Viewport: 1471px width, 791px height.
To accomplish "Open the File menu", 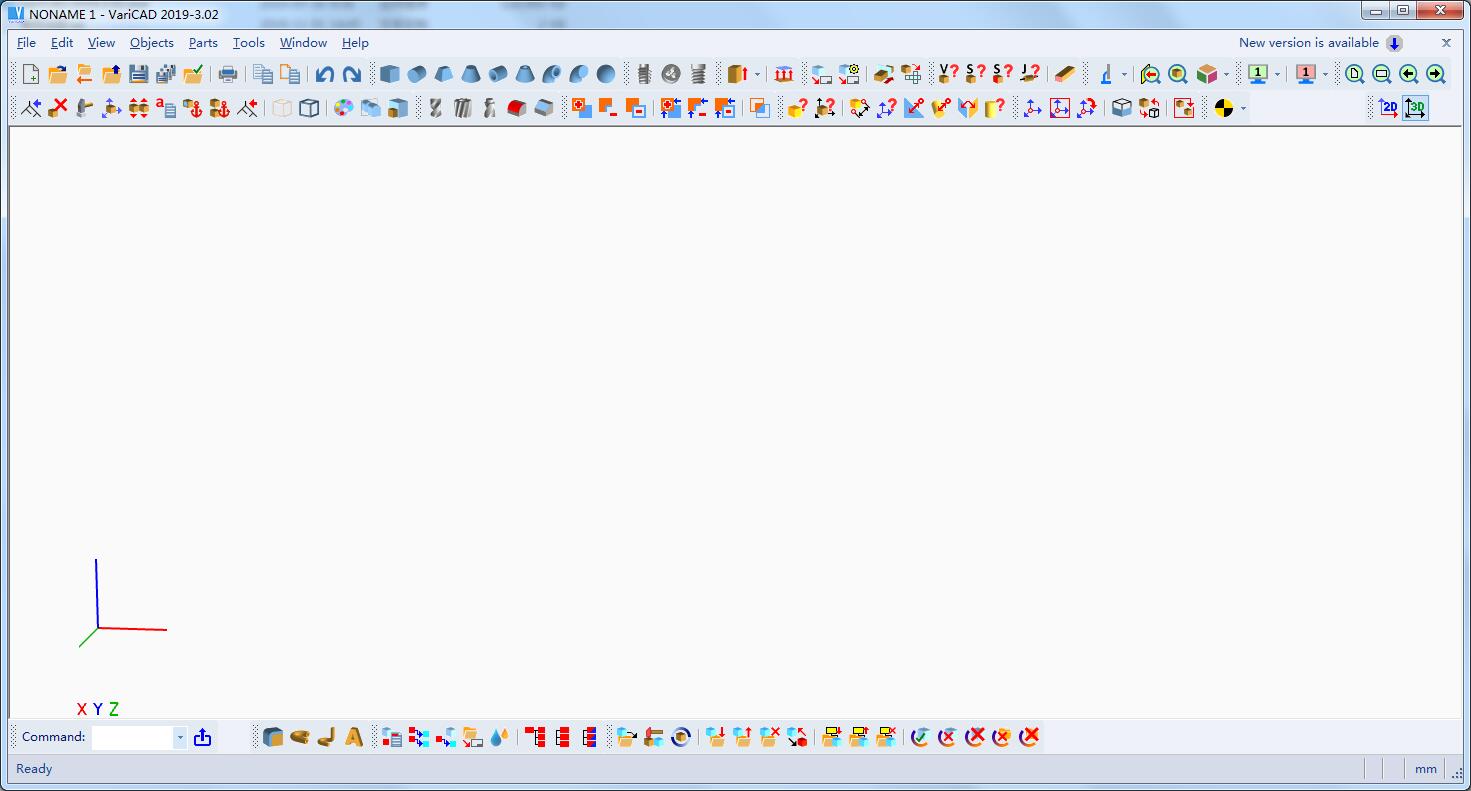I will coord(27,43).
